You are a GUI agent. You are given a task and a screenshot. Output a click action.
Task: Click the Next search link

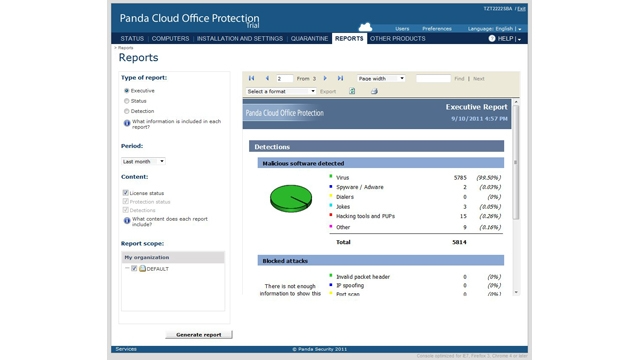click(479, 78)
